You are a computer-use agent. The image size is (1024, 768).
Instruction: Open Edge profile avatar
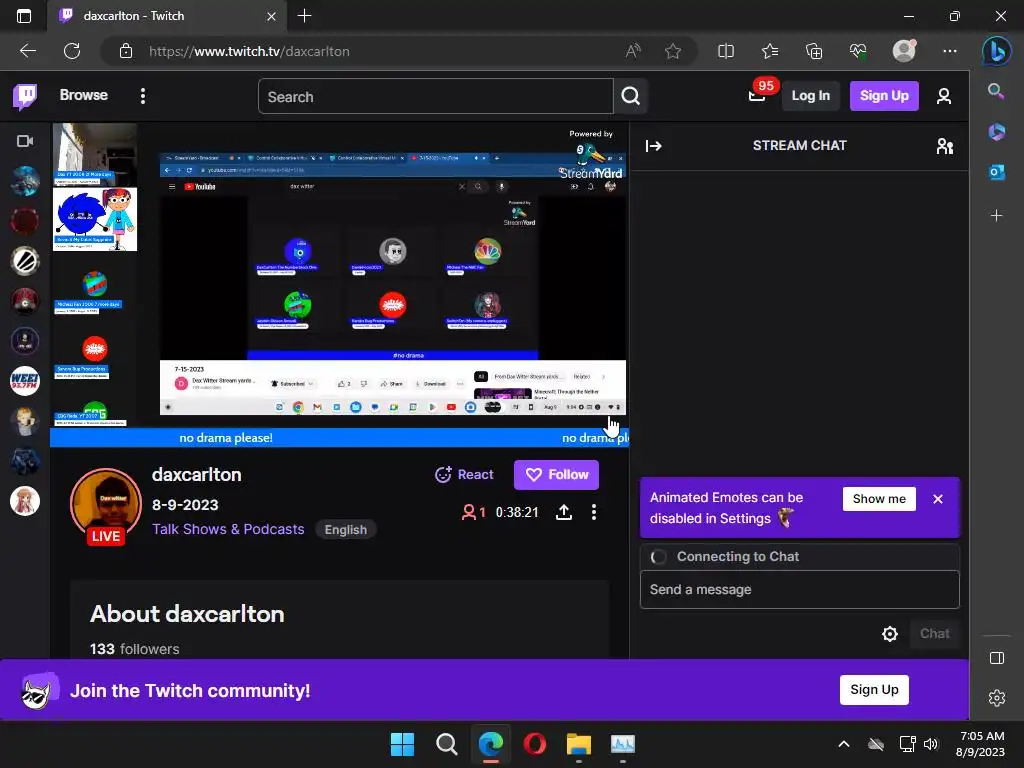(x=904, y=51)
